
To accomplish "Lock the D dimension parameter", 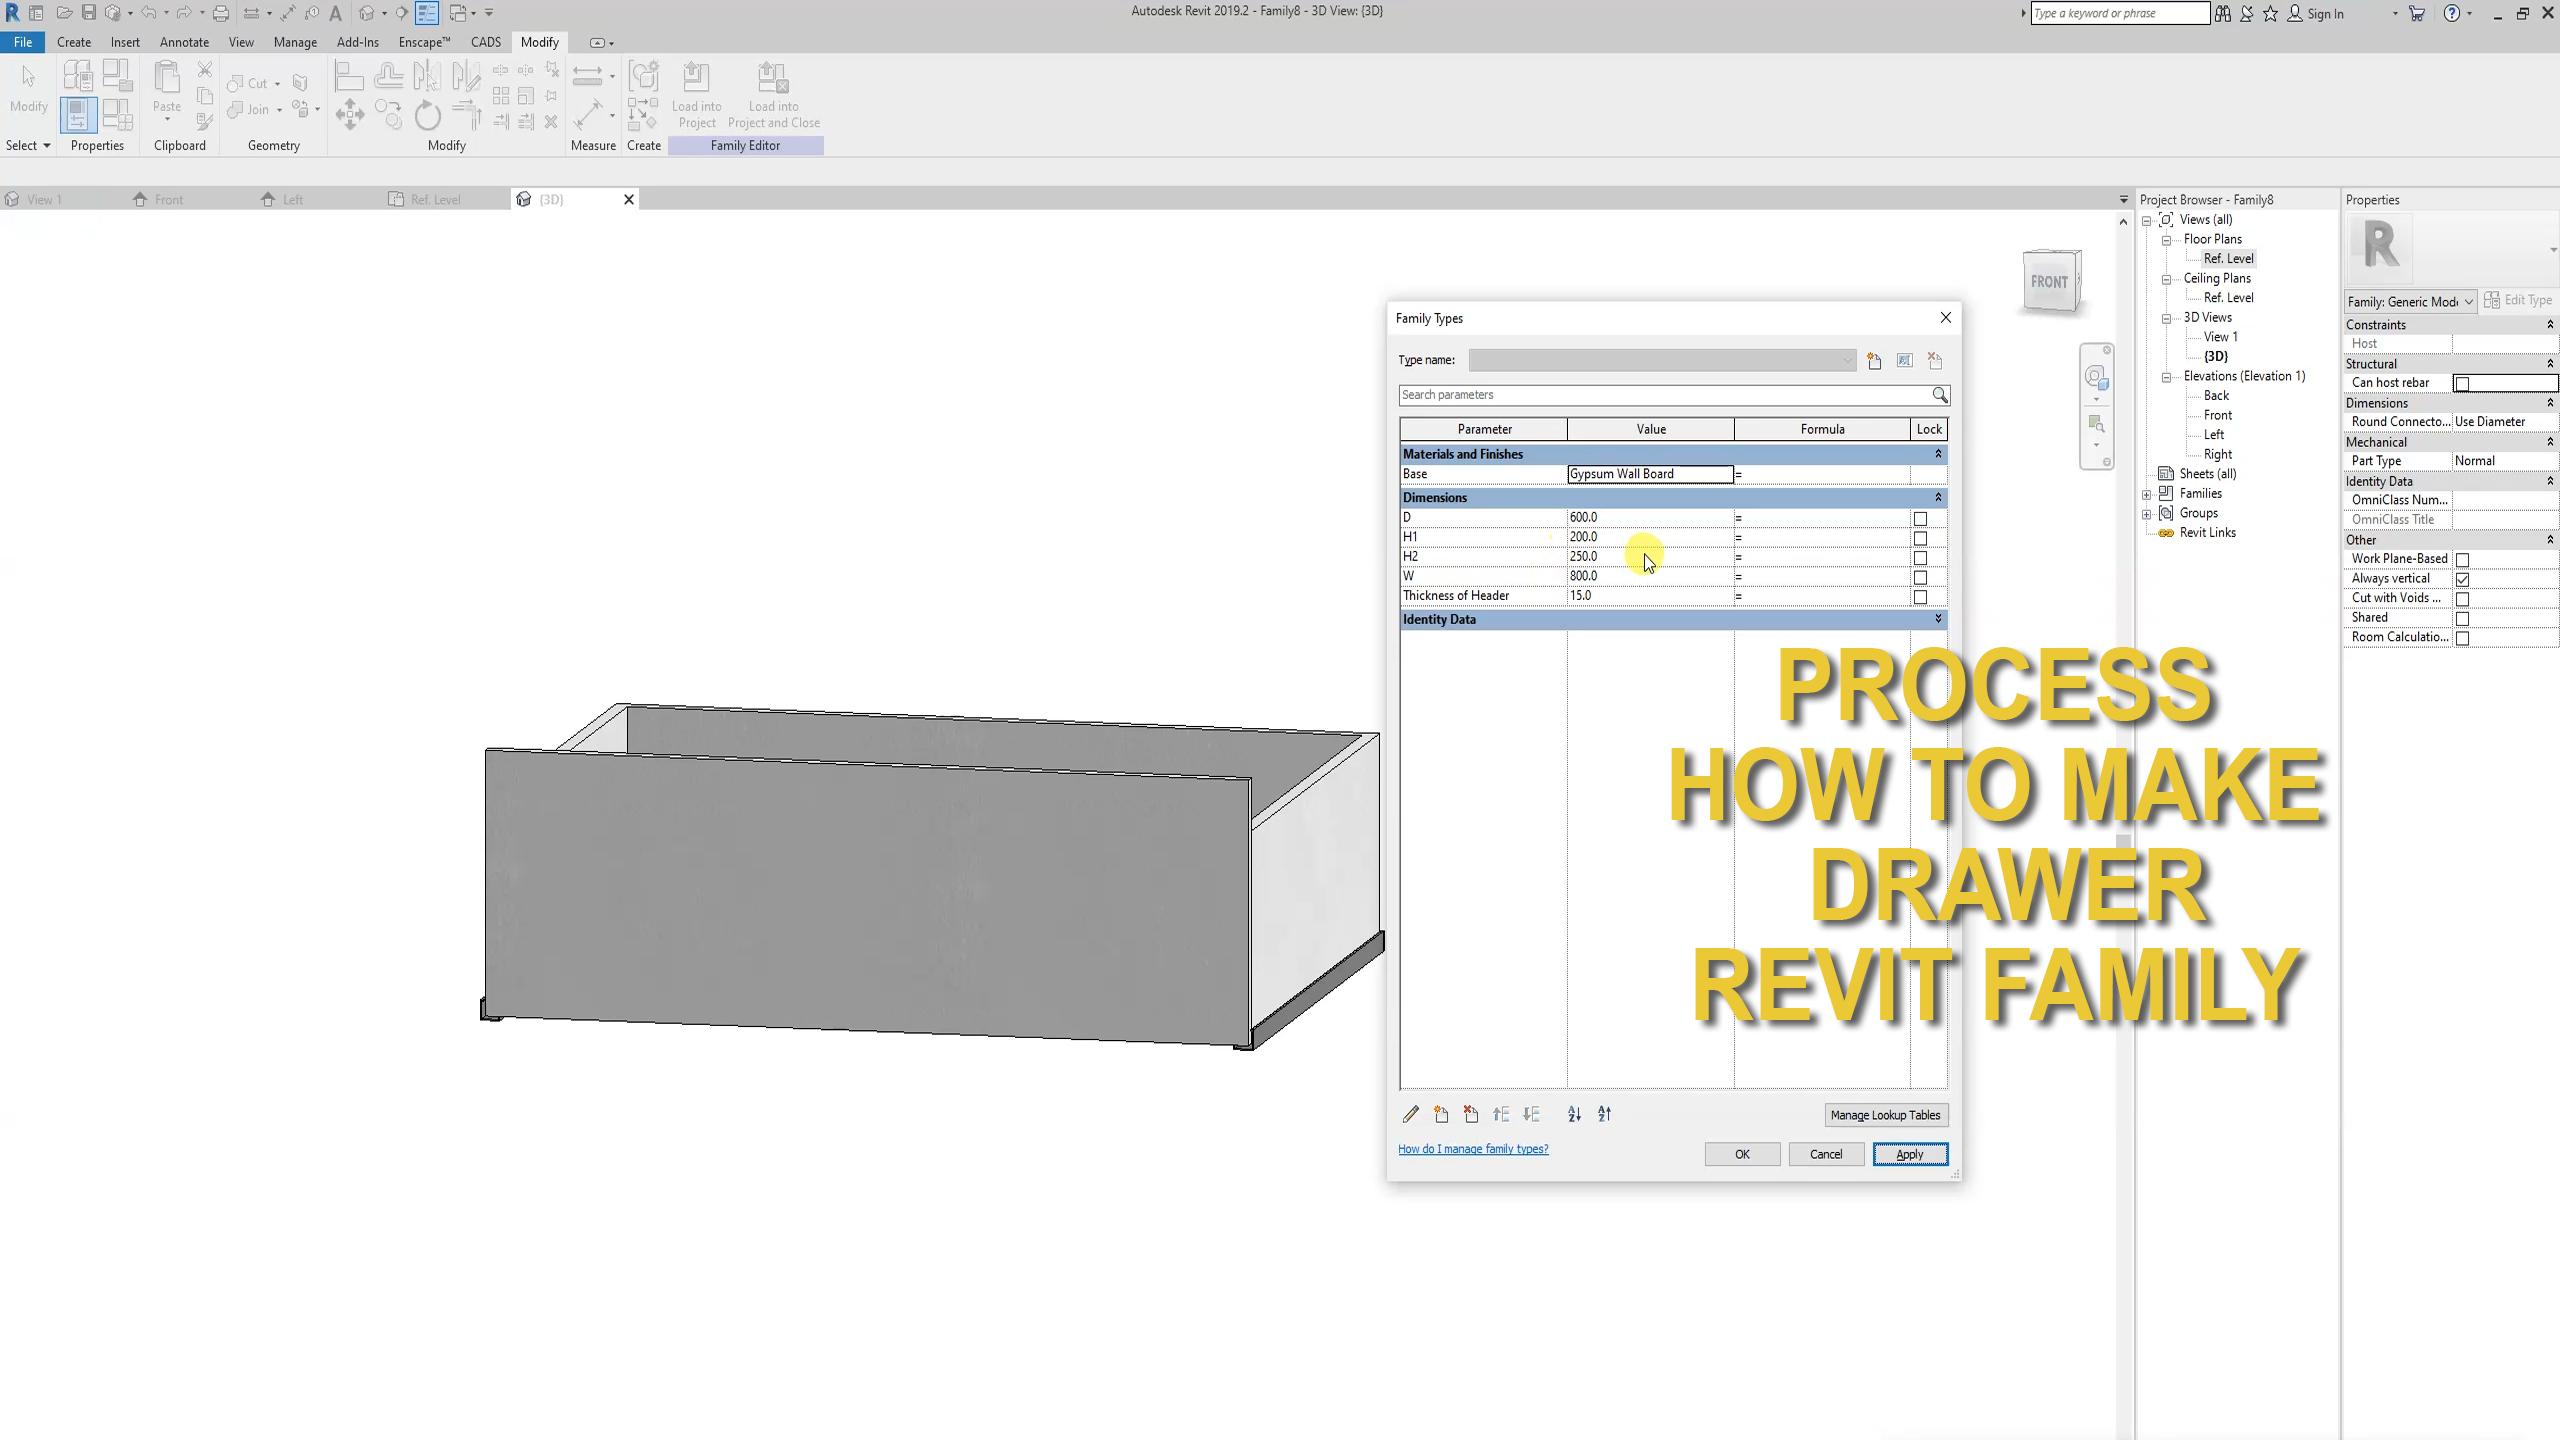I will tap(1920, 518).
